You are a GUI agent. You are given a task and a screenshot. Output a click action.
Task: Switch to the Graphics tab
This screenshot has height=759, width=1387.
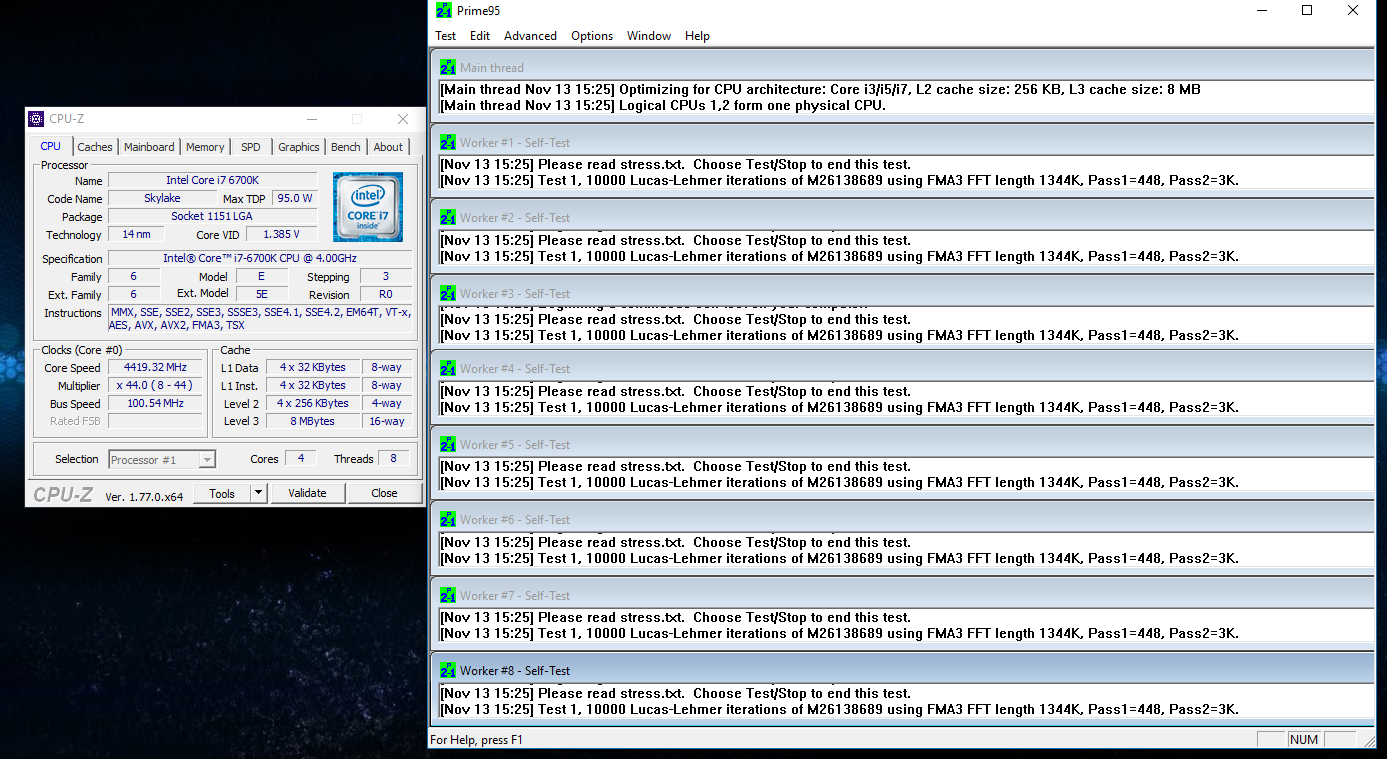point(299,147)
